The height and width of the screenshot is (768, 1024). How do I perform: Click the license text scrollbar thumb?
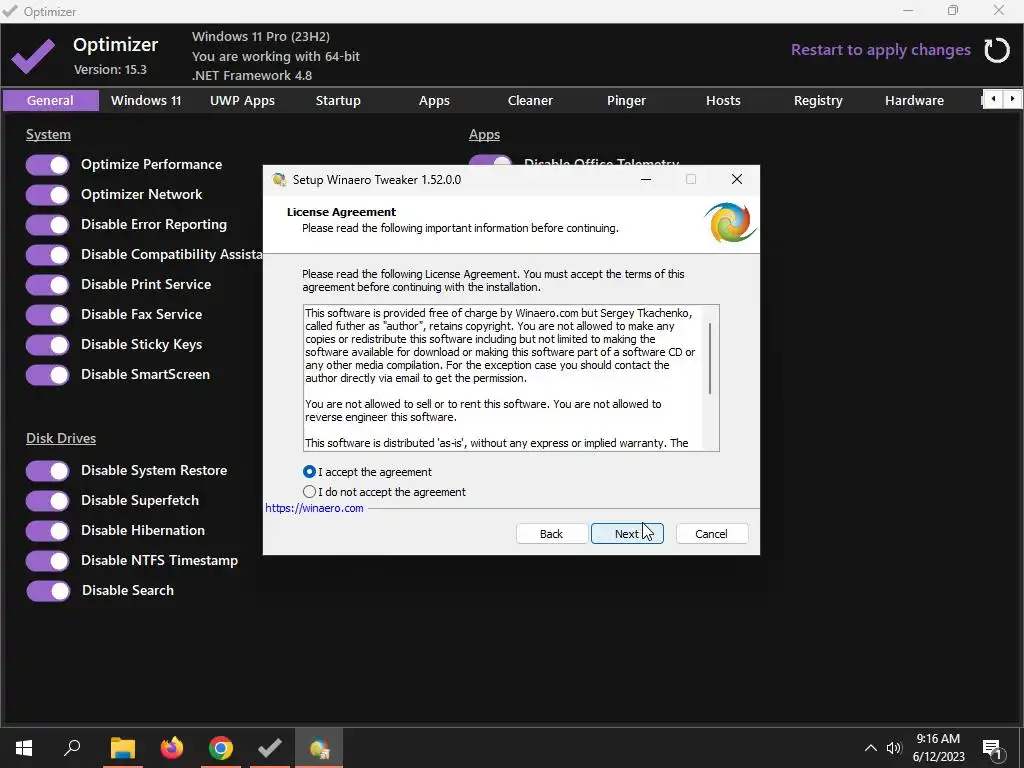(710, 358)
